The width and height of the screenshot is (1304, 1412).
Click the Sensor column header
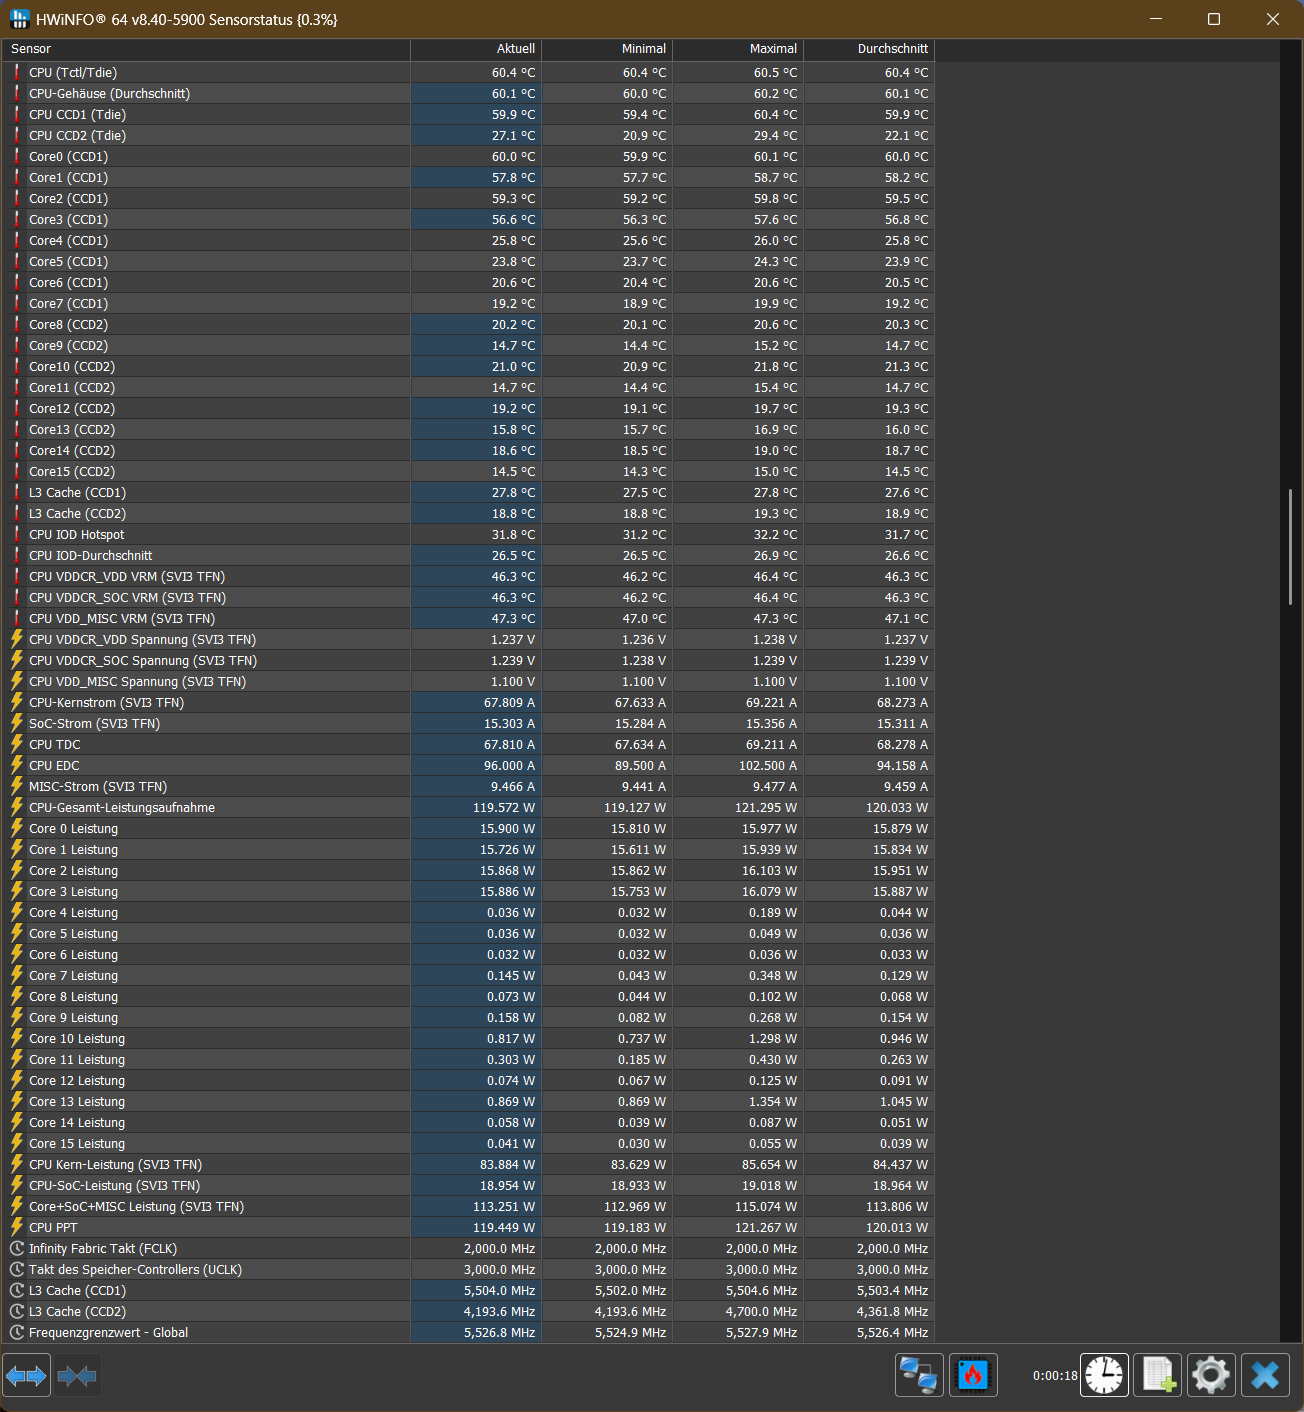pyautogui.click(x=206, y=49)
